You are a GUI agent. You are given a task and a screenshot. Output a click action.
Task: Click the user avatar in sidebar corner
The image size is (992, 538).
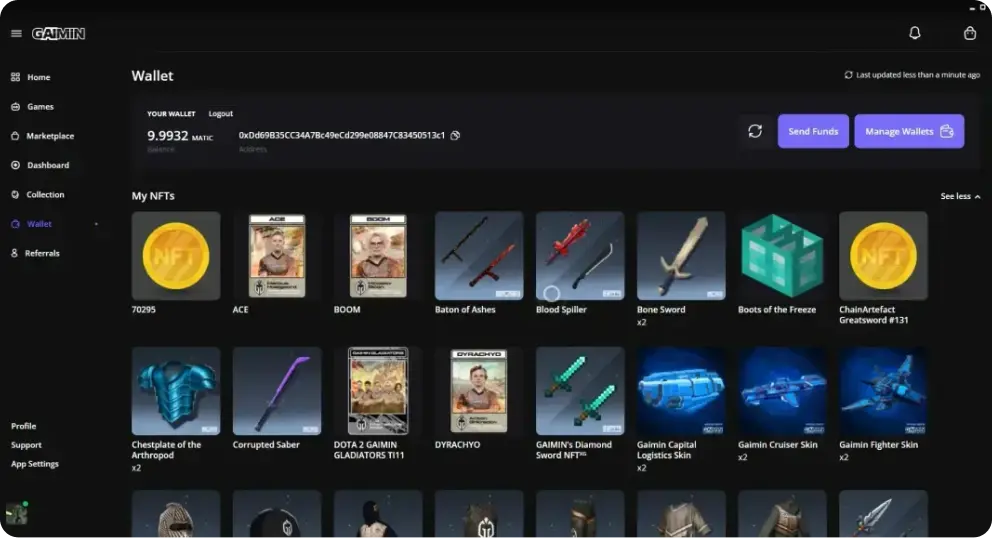pyautogui.click(x=16, y=513)
